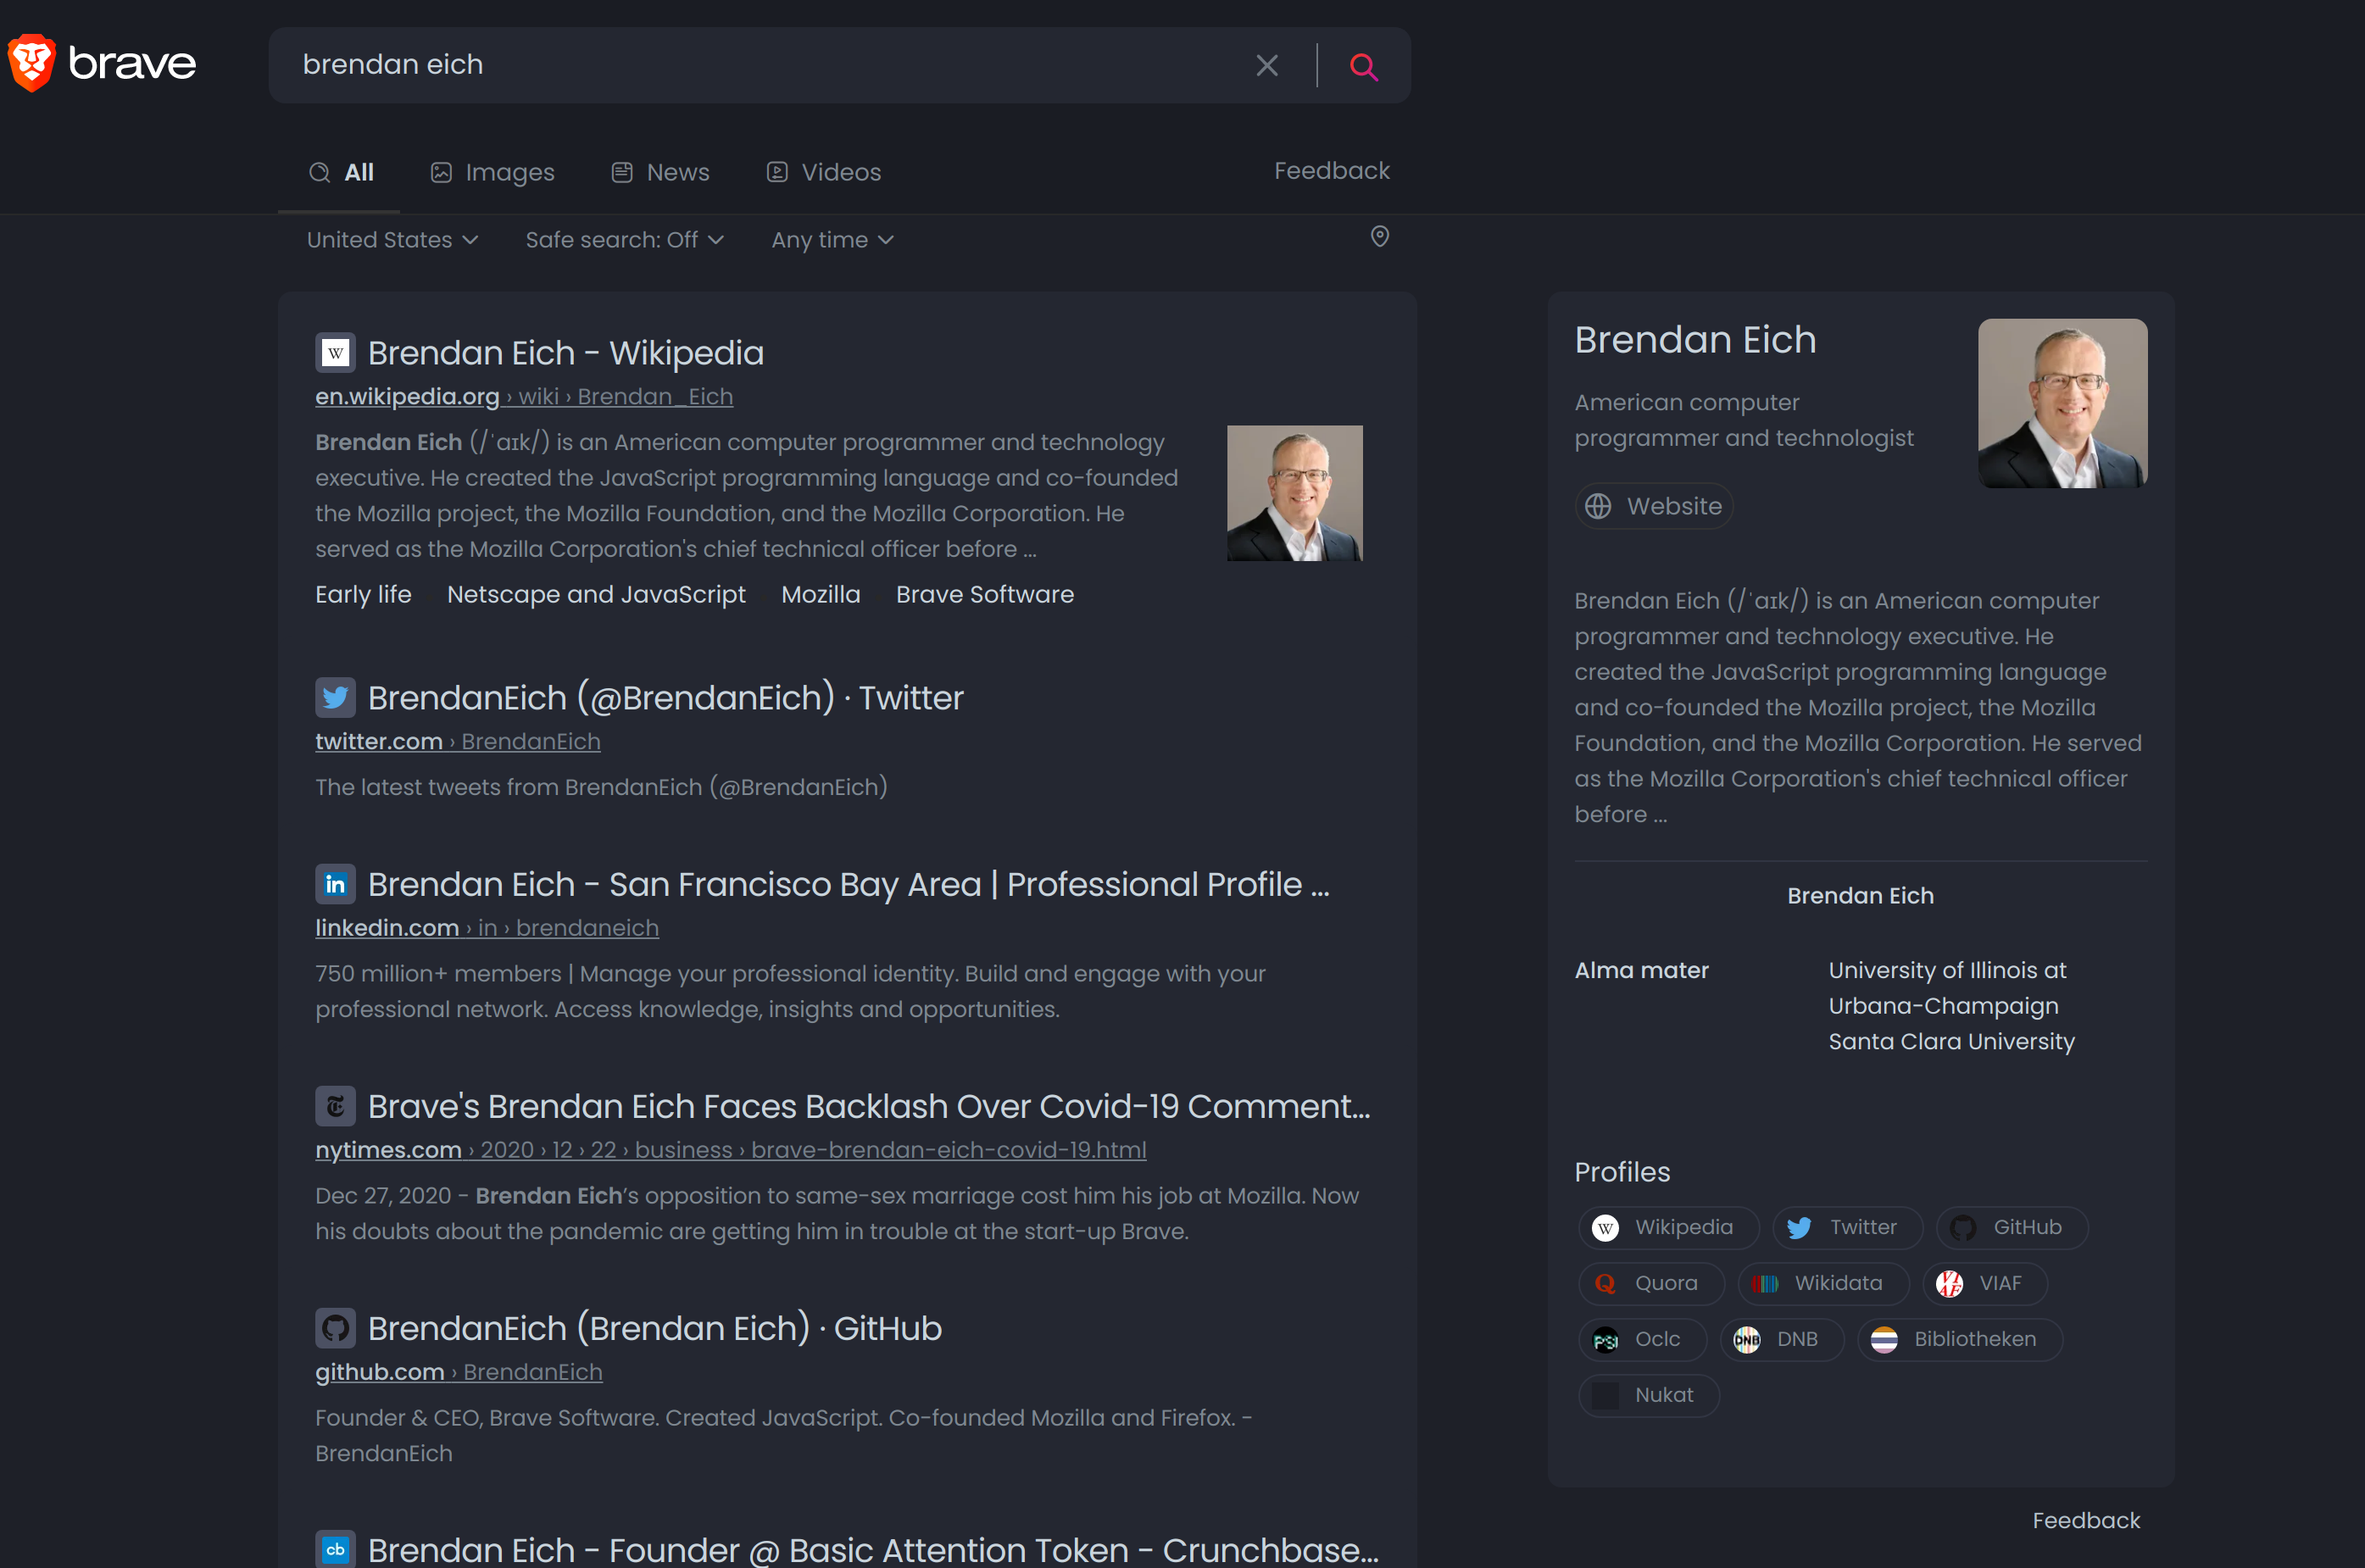Click the LinkedIn favicon in results
The width and height of the screenshot is (2365, 1568).
[335, 885]
